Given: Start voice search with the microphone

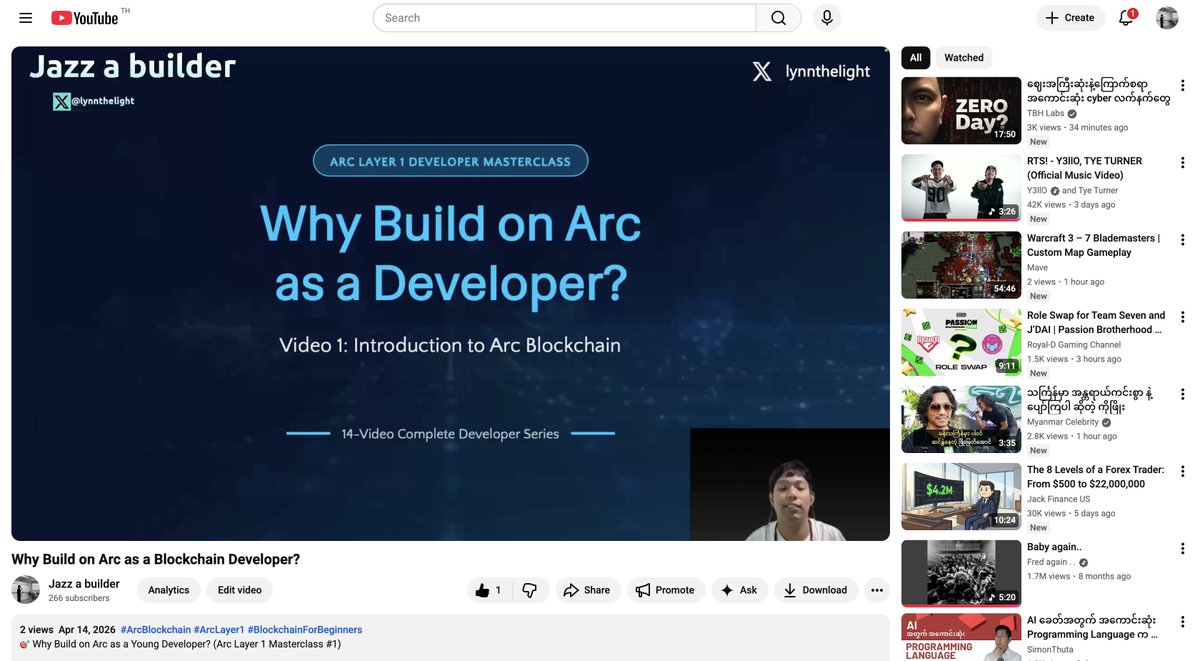Looking at the screenshot, I should (827, 18).
